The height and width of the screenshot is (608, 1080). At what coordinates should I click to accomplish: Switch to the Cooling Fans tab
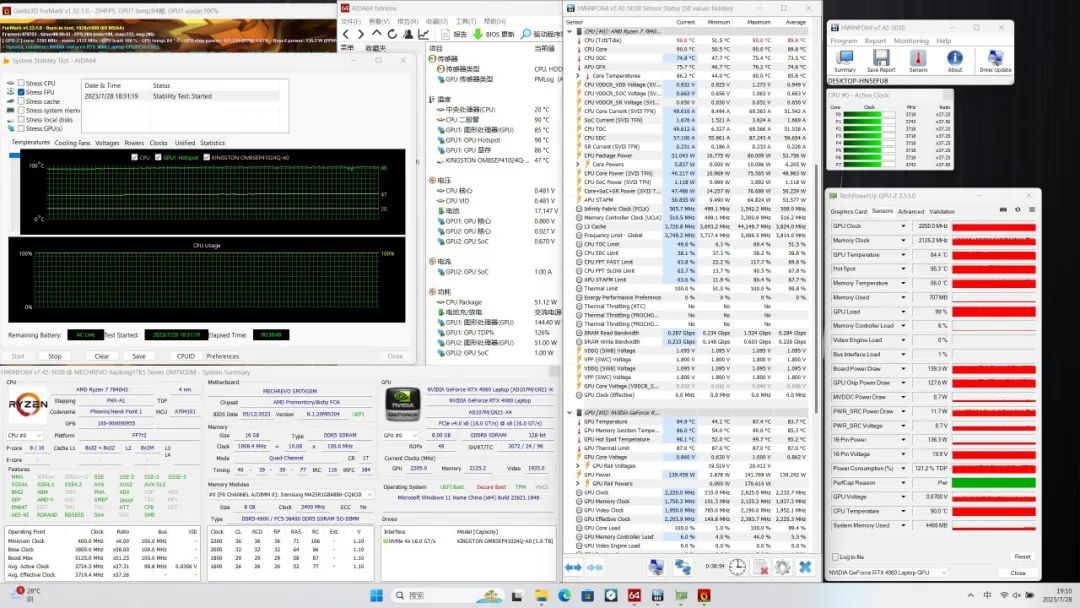tap(72, 143)
